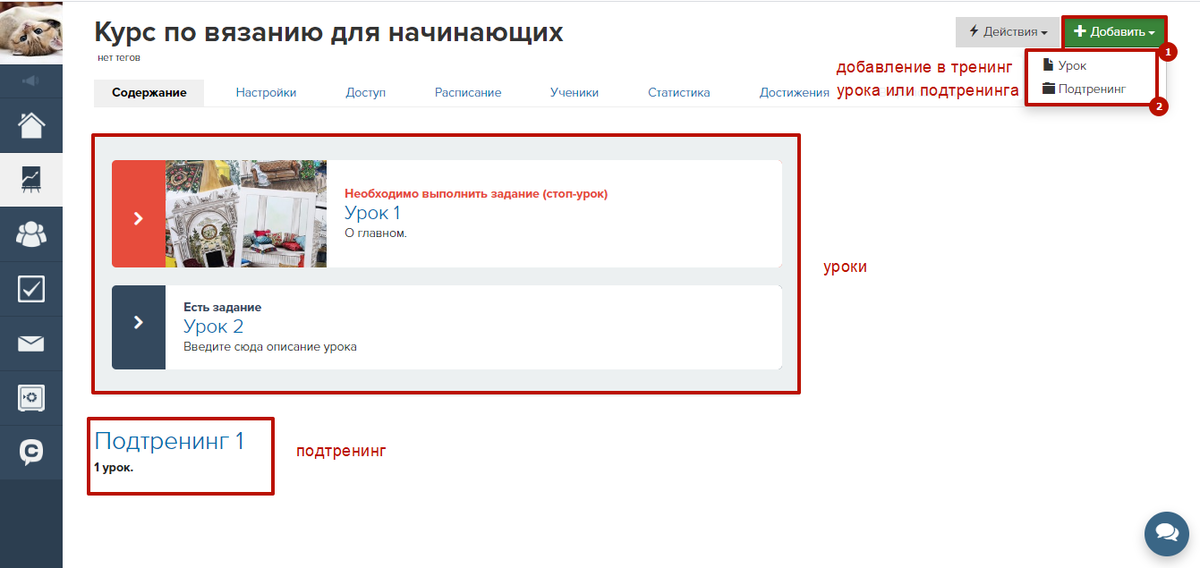Open the safe icon in sidebar
Screen dimensions: 1200x568
click(x=31, y=398)
